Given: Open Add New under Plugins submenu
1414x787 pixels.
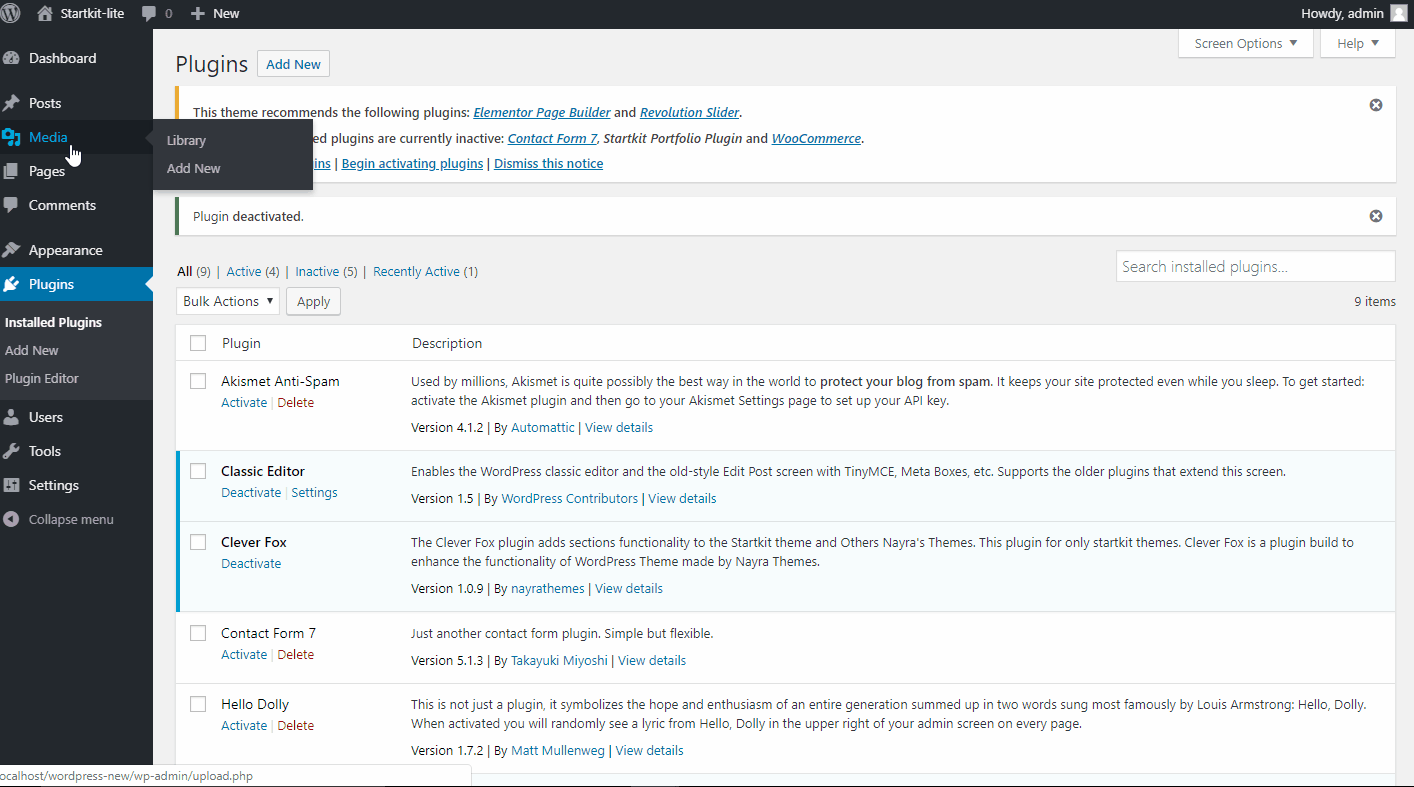Looking at the screenshot, I should coord(32,350).
